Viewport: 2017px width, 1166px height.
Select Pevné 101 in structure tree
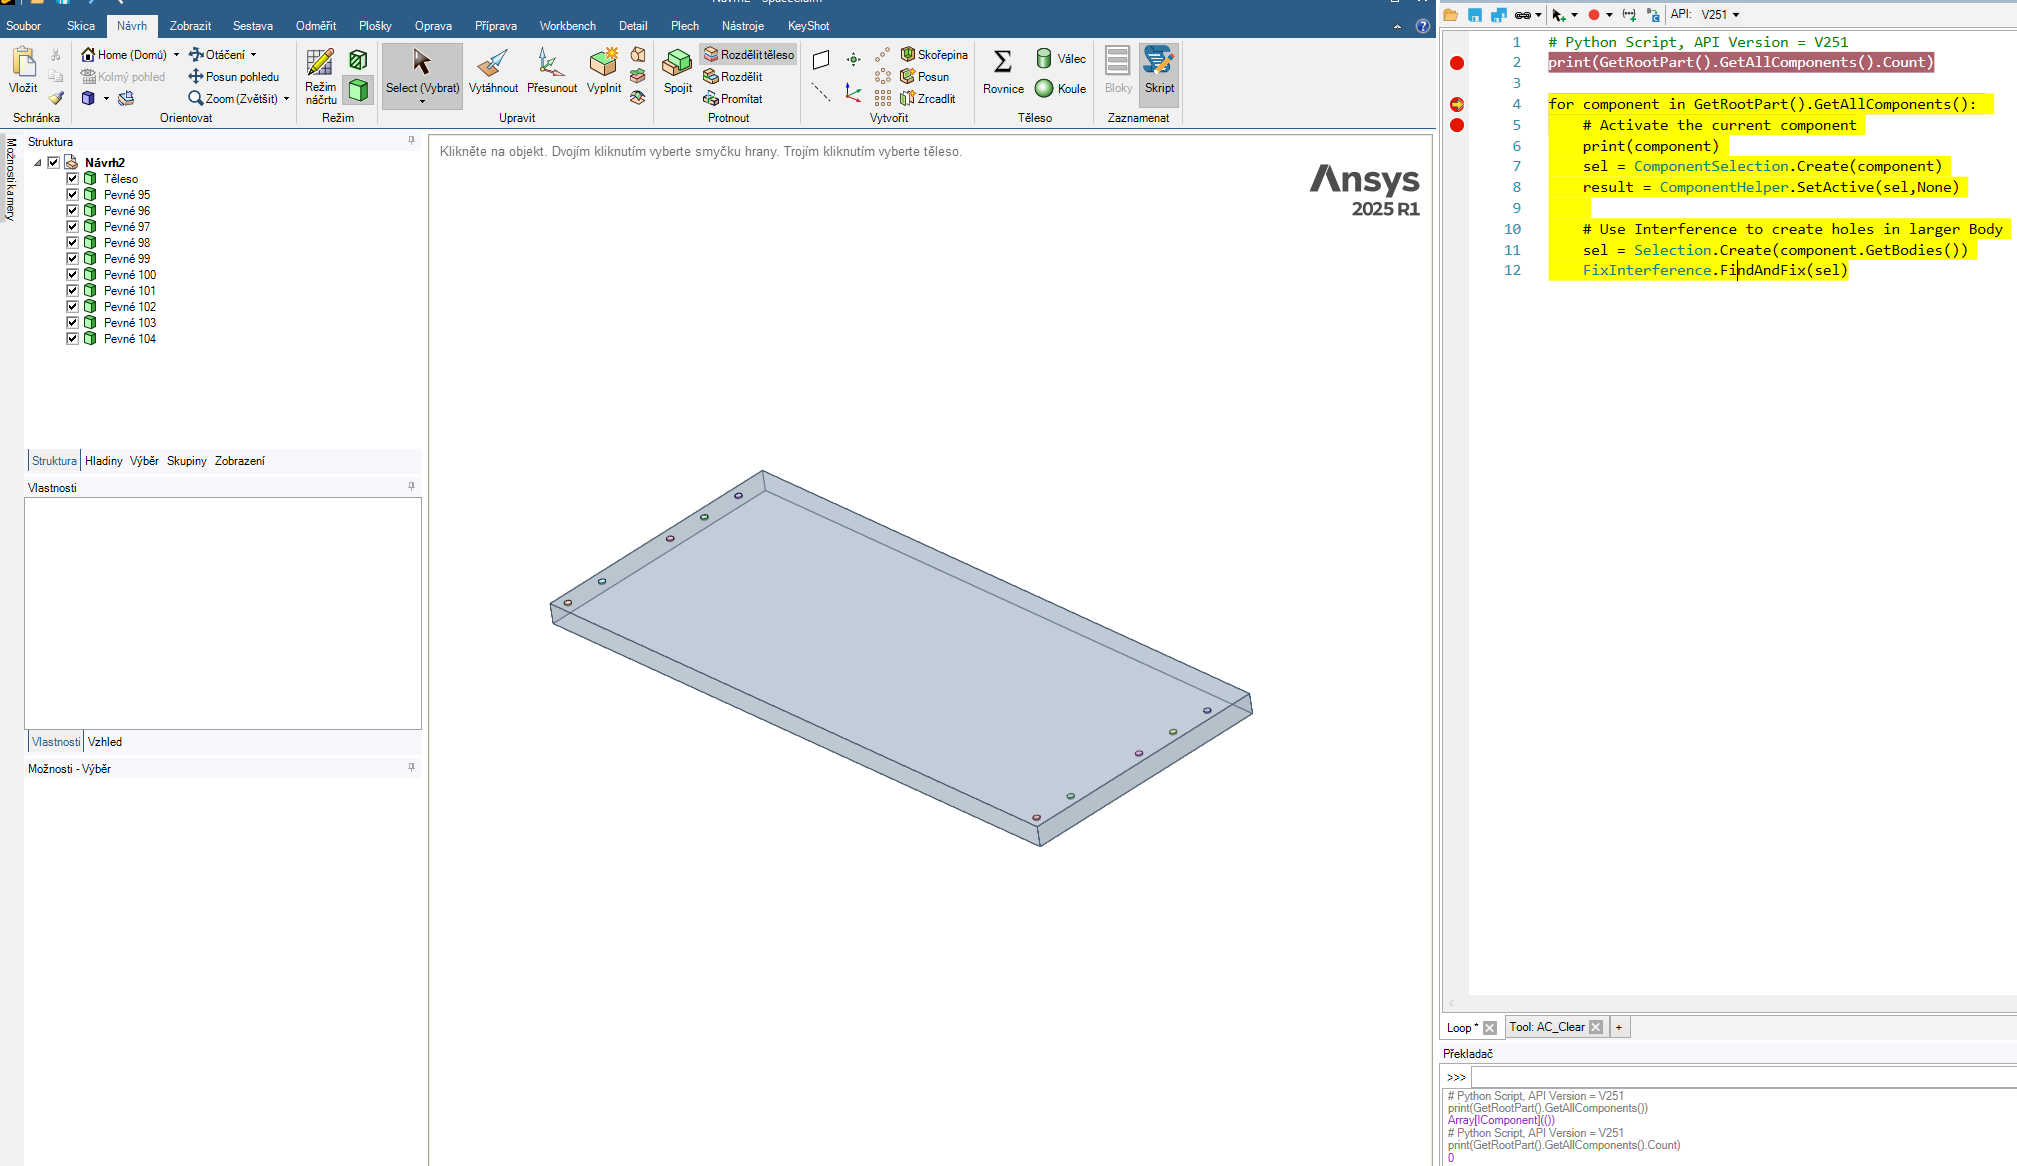coord(130,291)
